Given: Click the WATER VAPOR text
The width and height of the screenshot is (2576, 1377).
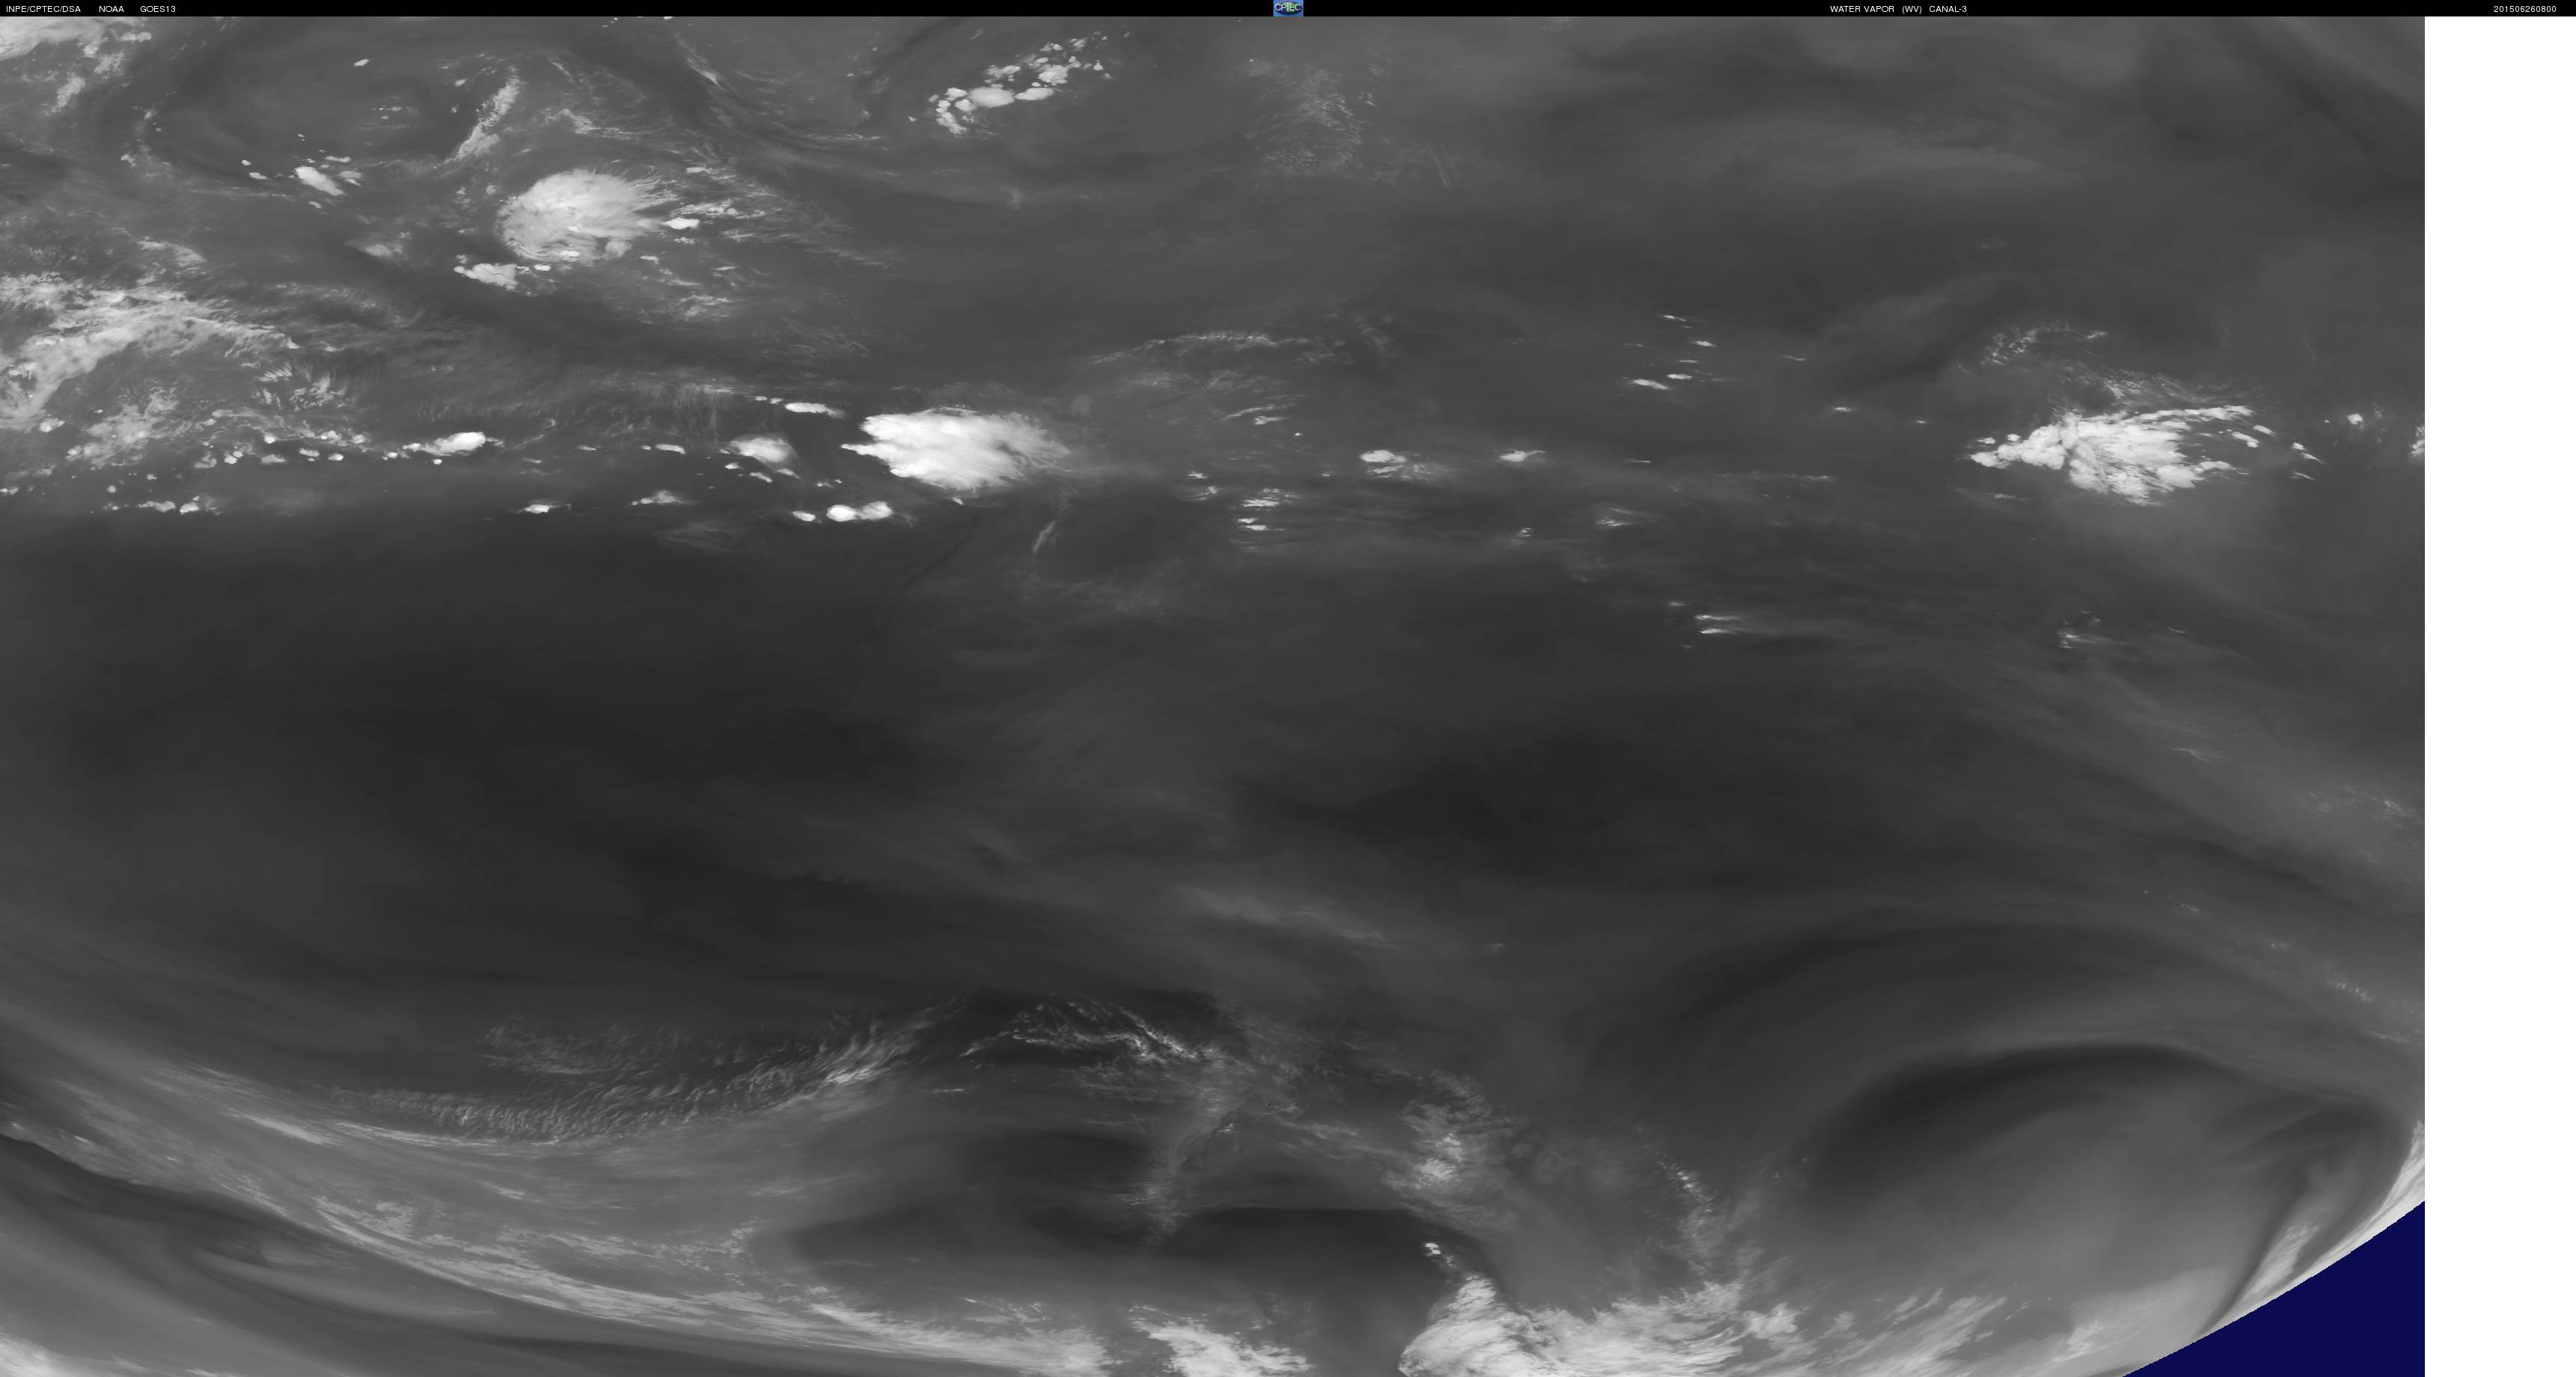Looking at the screenshot, I should click(1862, 9).
